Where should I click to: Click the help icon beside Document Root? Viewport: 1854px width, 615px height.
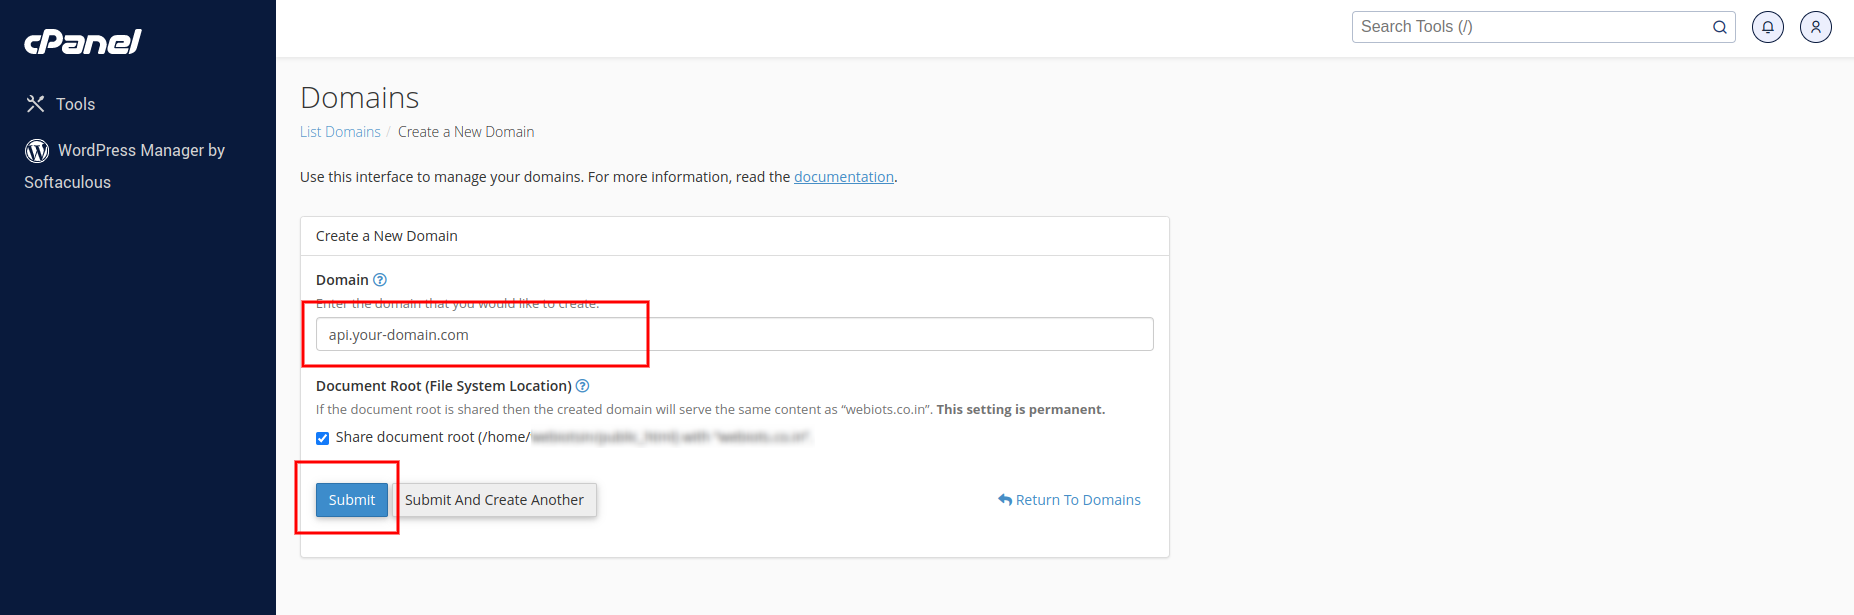click(x=583, y=386)
